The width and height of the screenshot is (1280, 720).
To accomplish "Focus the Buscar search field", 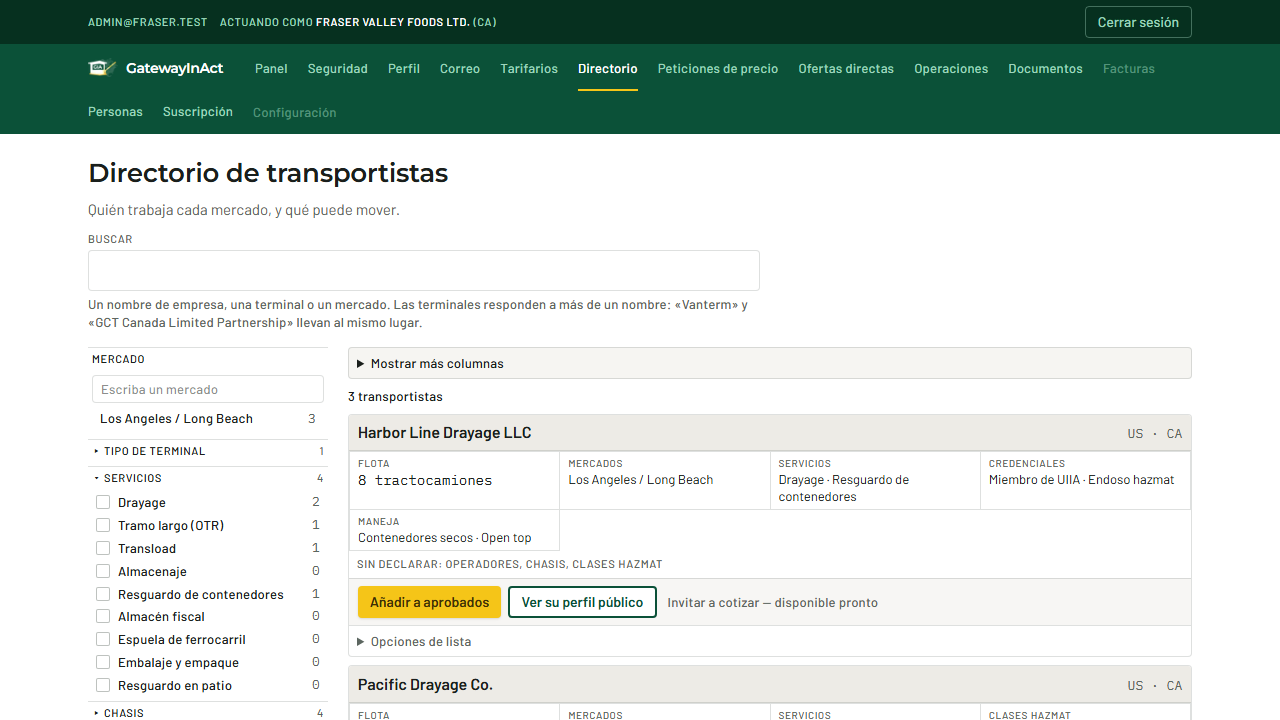I will point(424,271).
